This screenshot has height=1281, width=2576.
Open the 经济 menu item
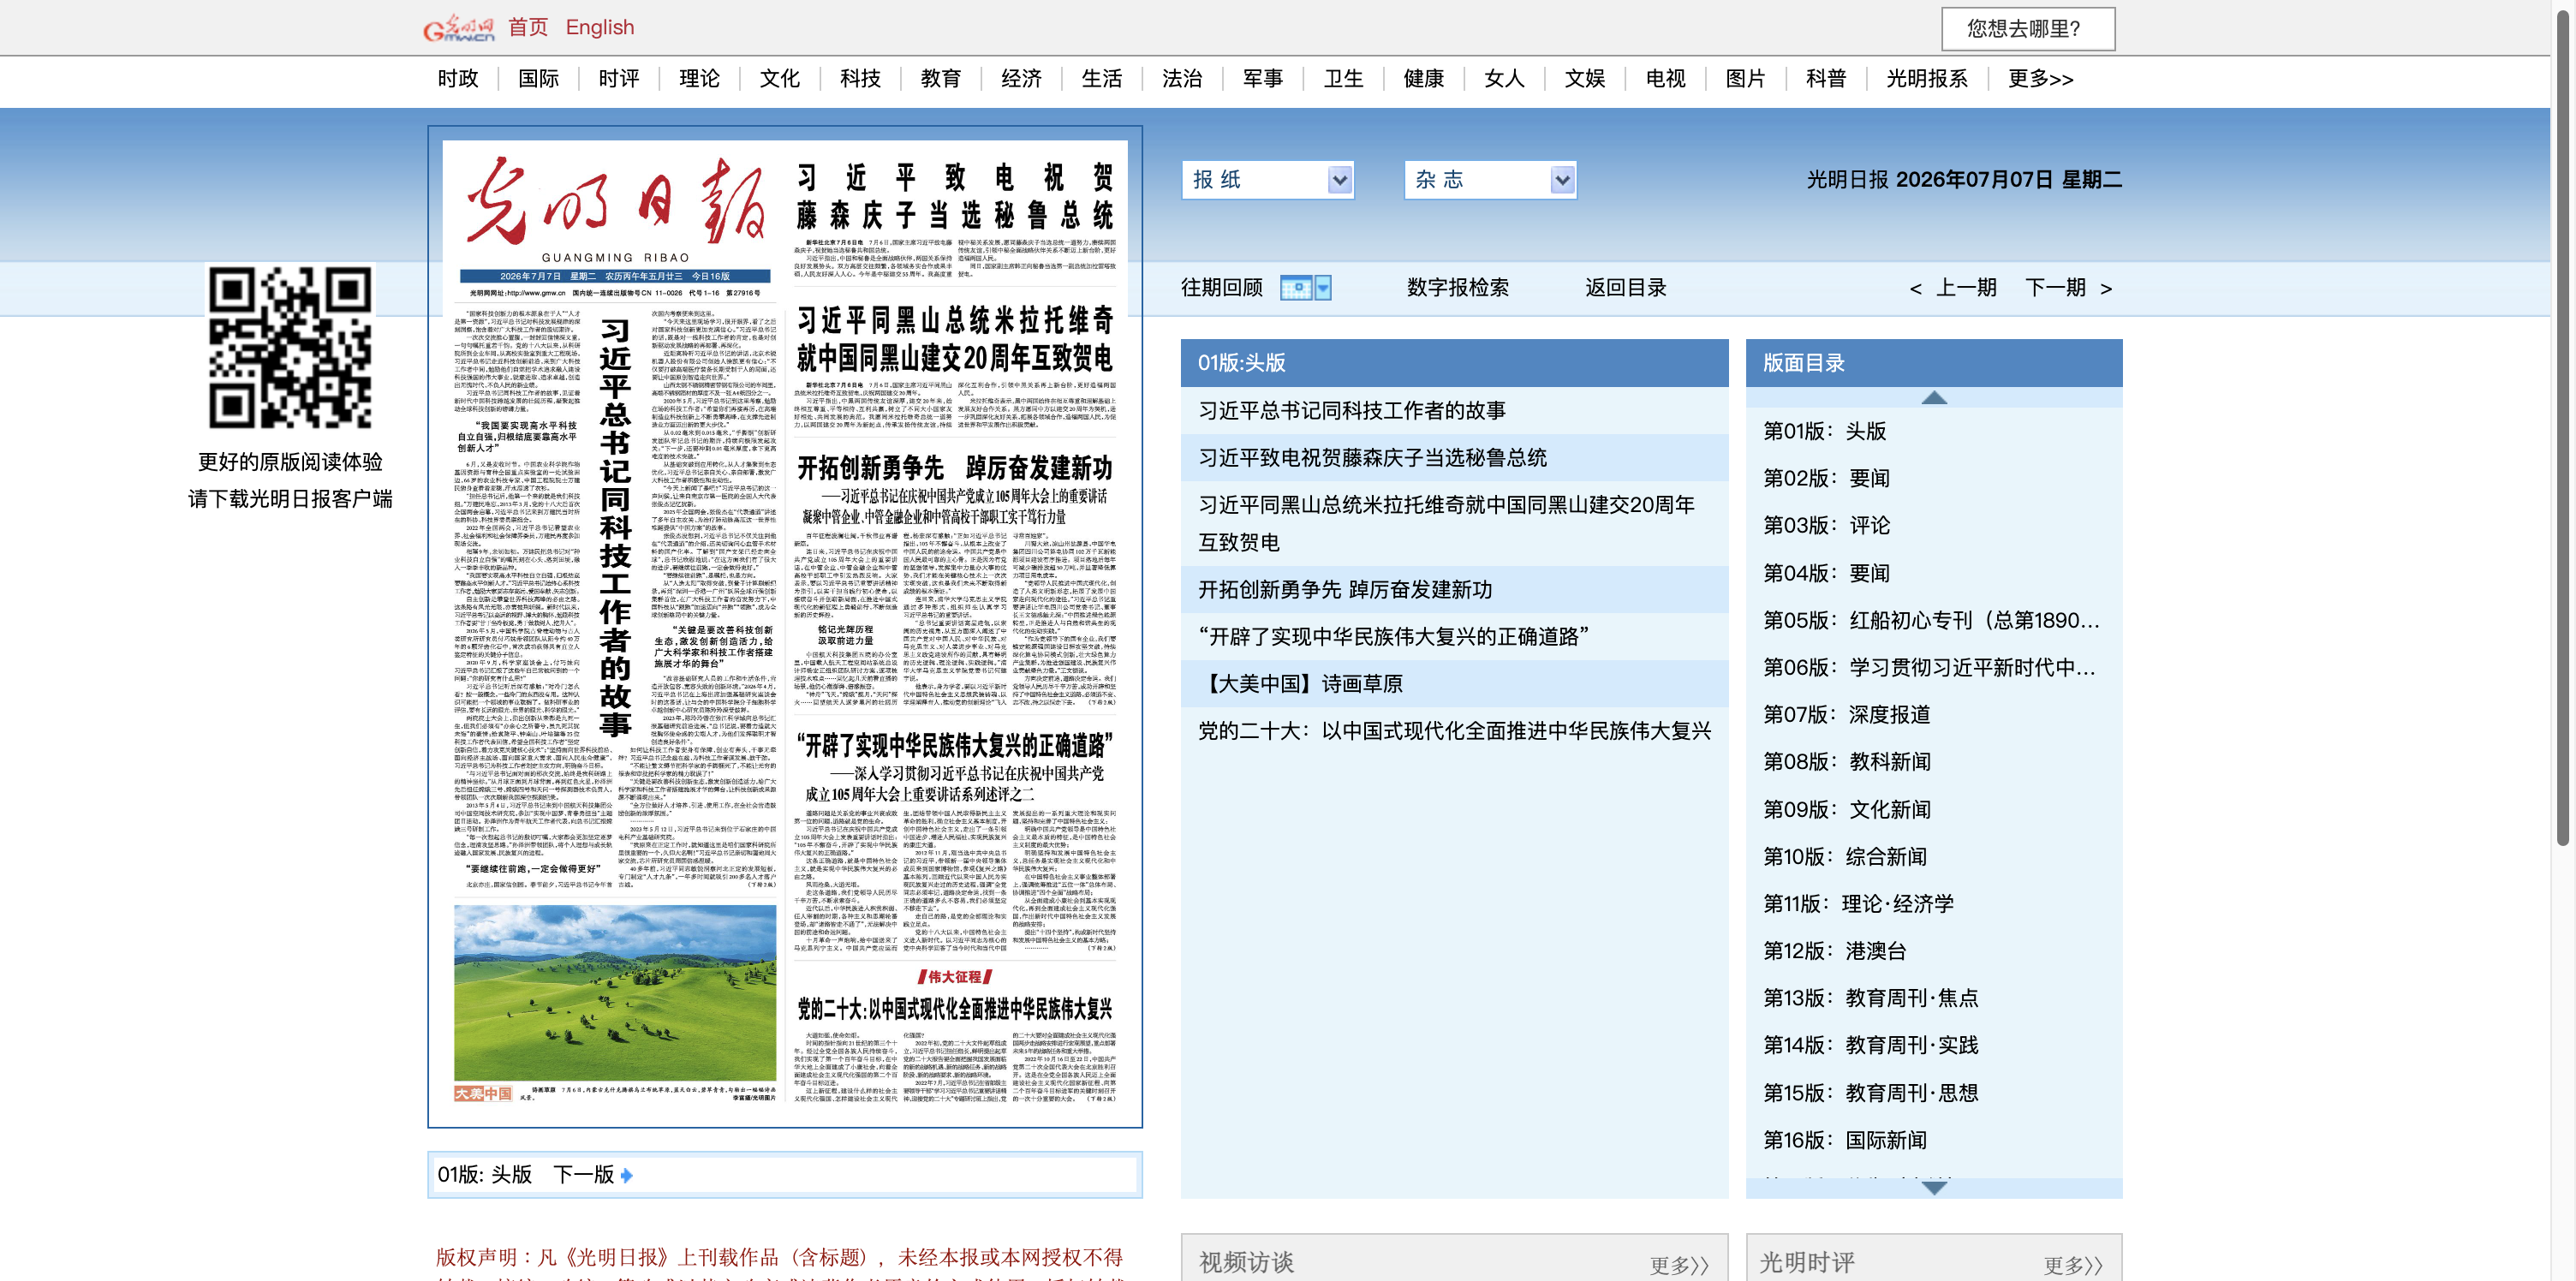pyautogui.click(x=1022, y=78)
